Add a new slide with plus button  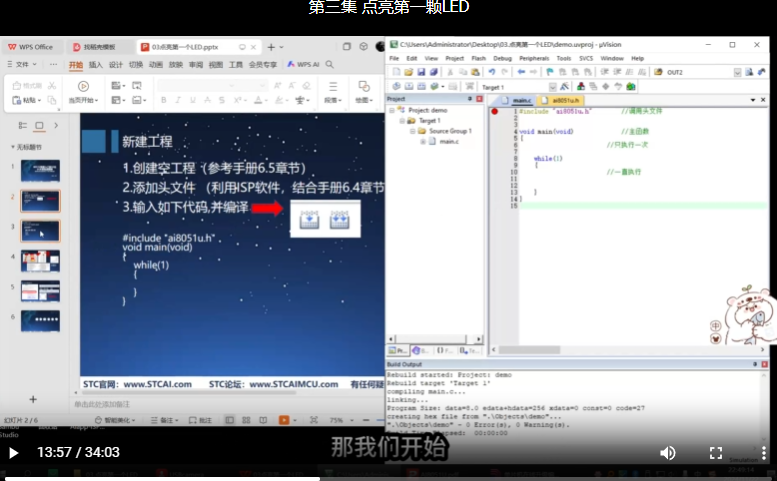[33, 399]
